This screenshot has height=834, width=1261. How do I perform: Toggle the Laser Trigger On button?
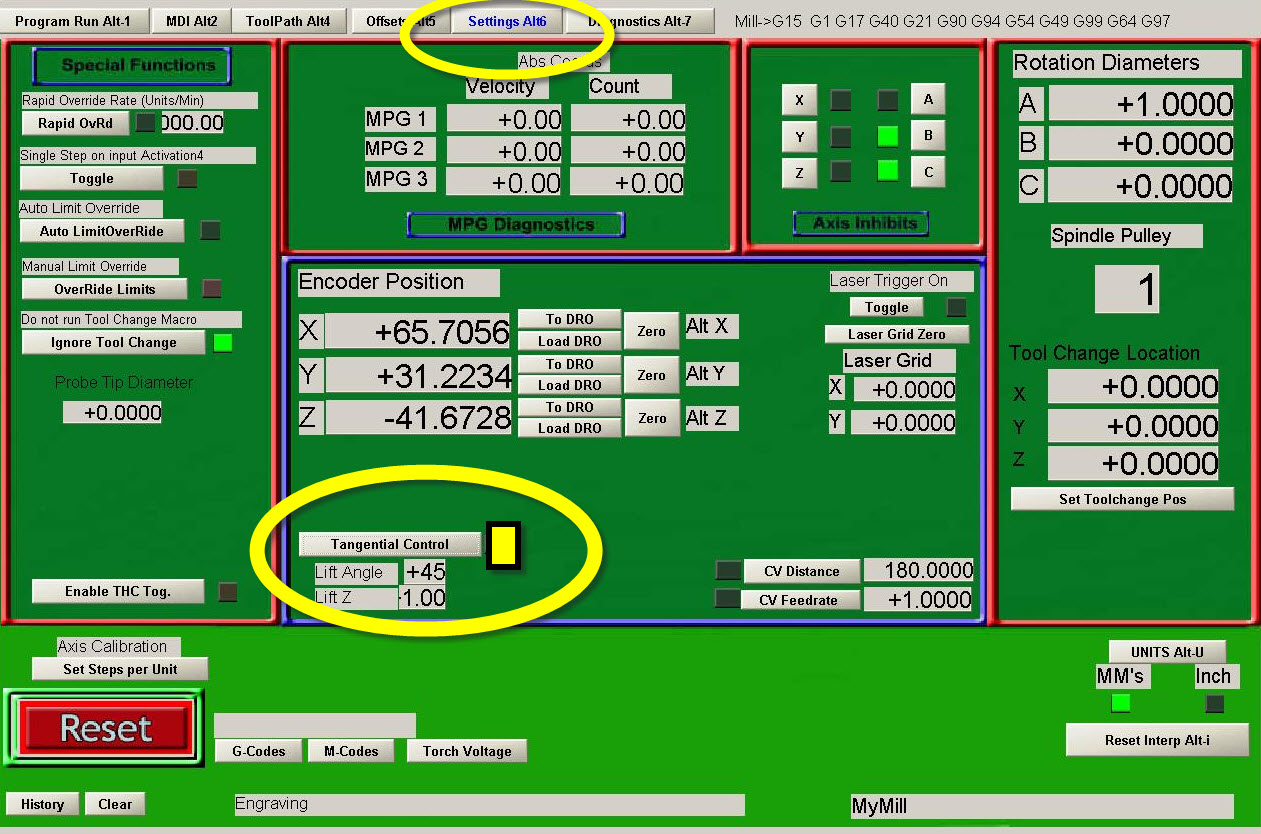[886, 307]
